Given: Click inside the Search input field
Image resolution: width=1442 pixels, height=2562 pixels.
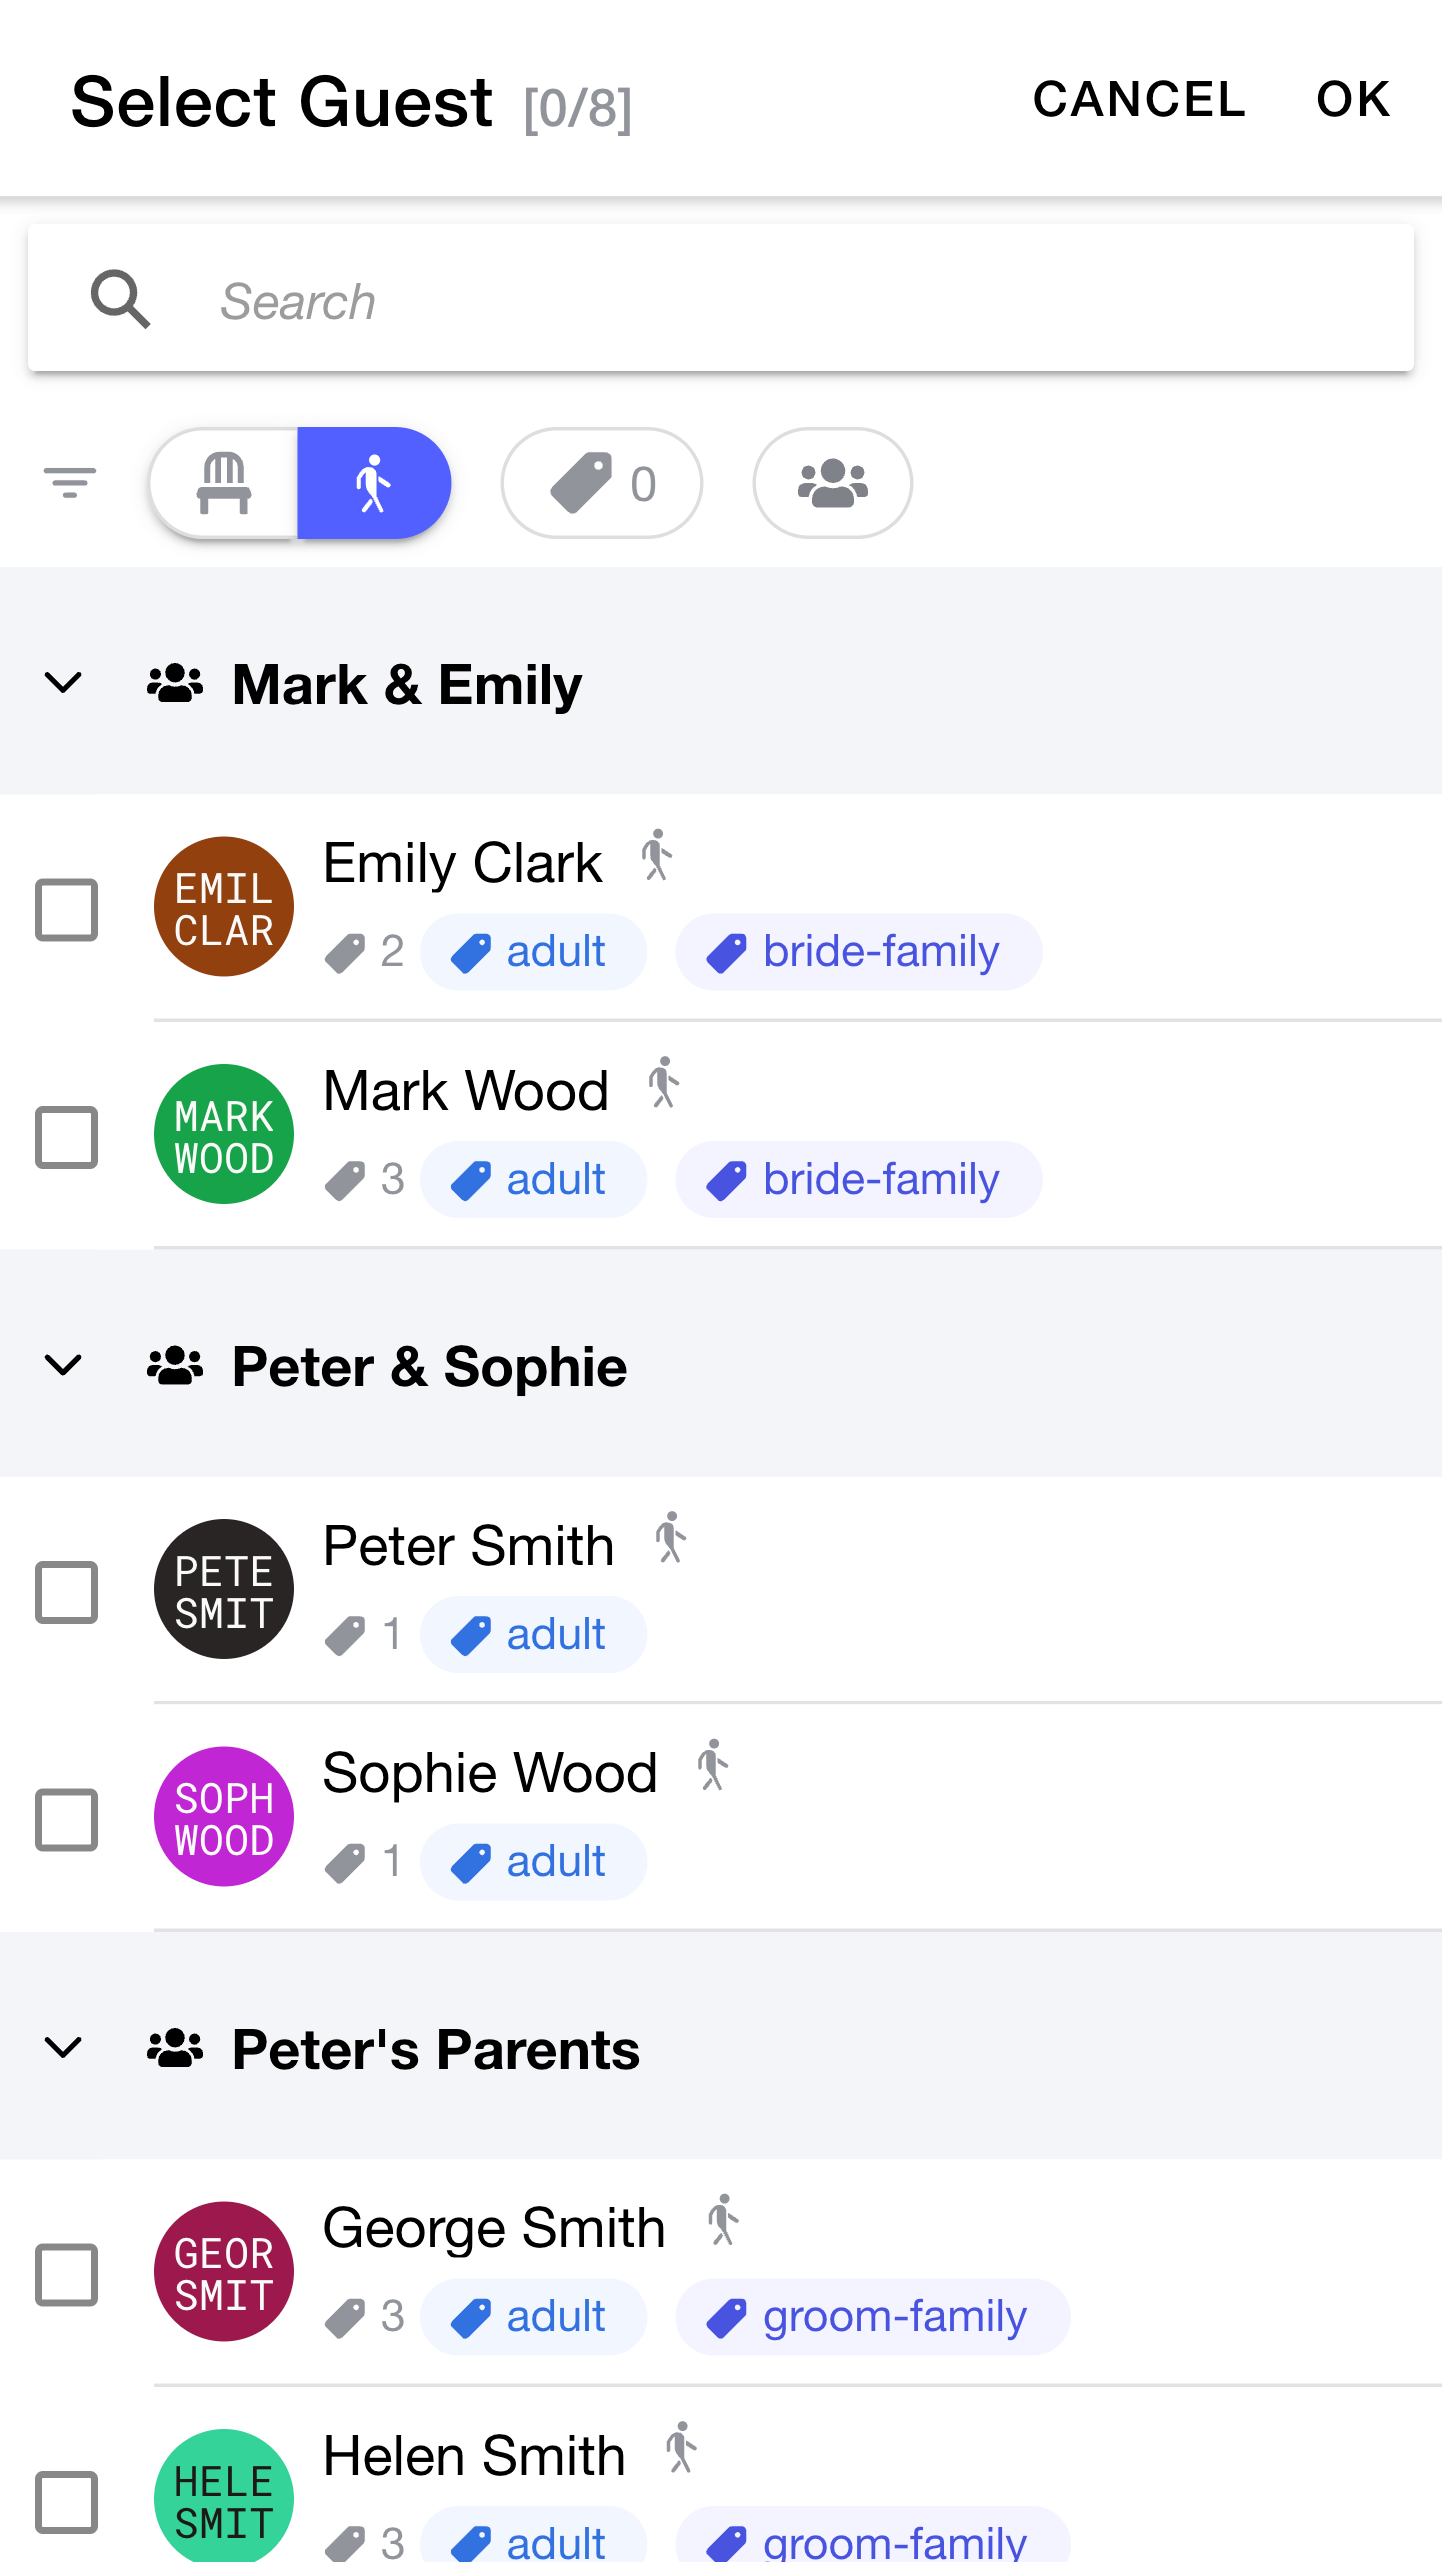Looking at the screenshot, I should click(700, 298).
